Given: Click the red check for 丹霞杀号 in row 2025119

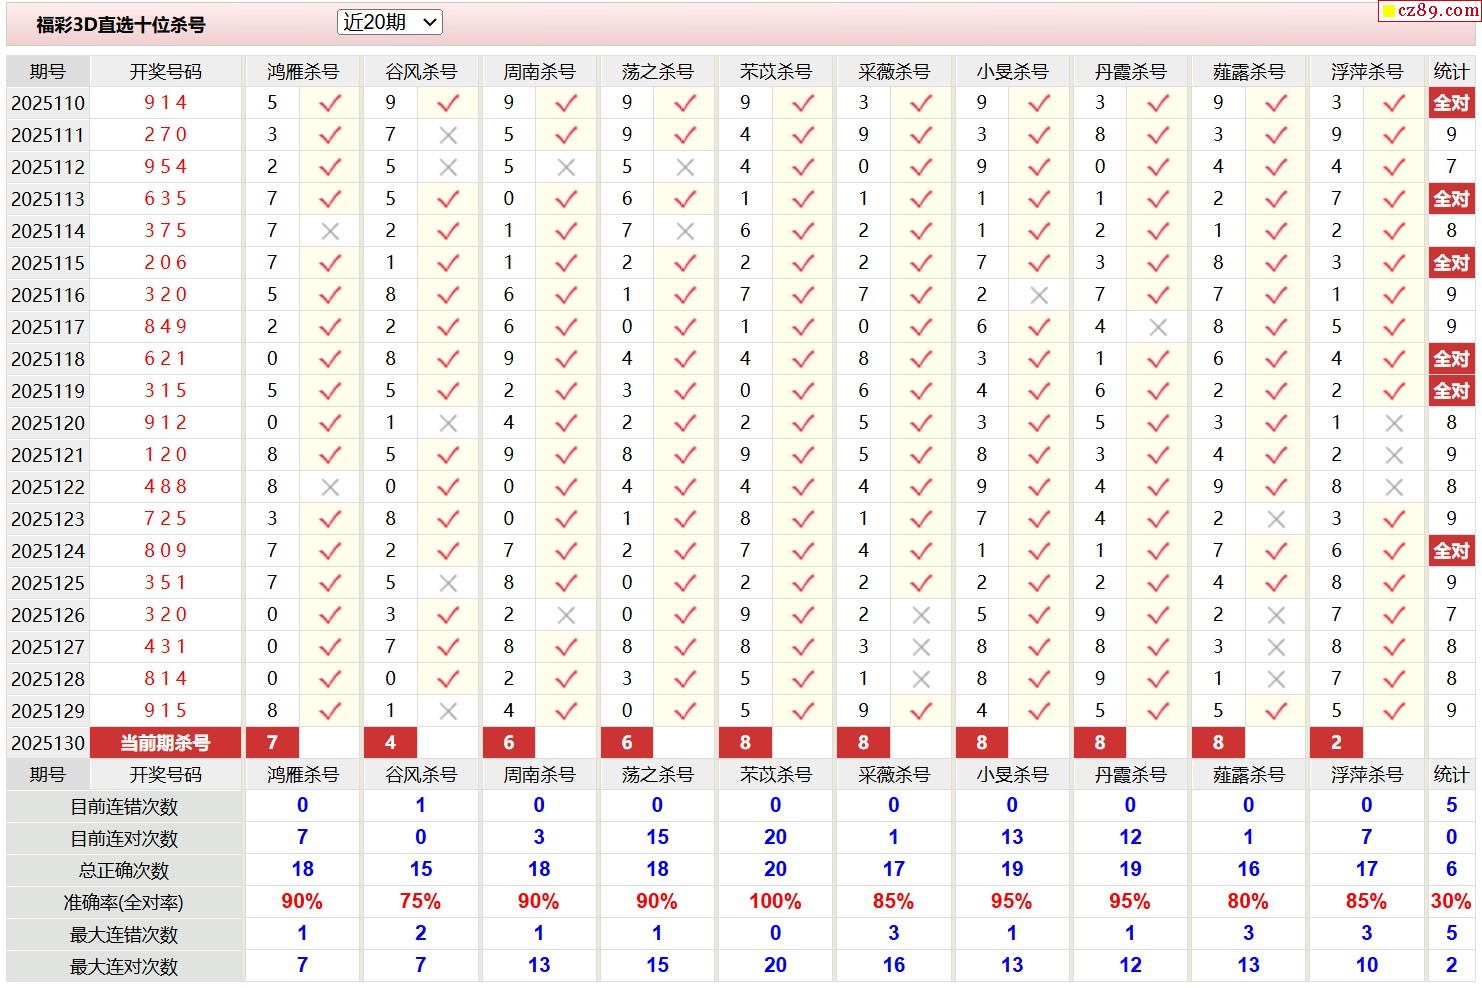Looking at the screenshot, I should (x=1158, y=391).
